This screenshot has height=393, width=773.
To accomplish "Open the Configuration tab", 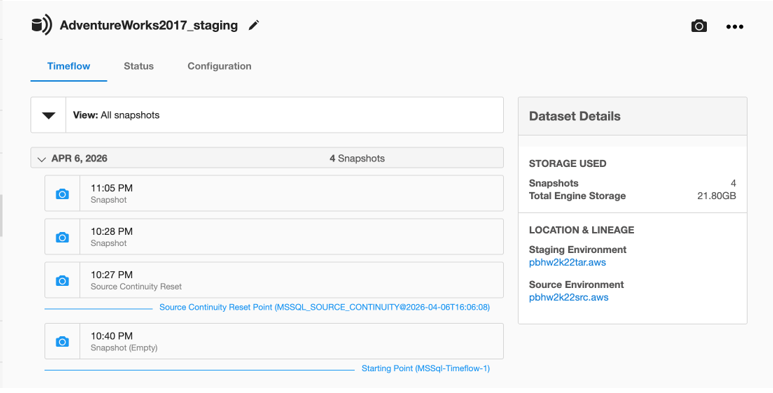I will click(219, 66).
